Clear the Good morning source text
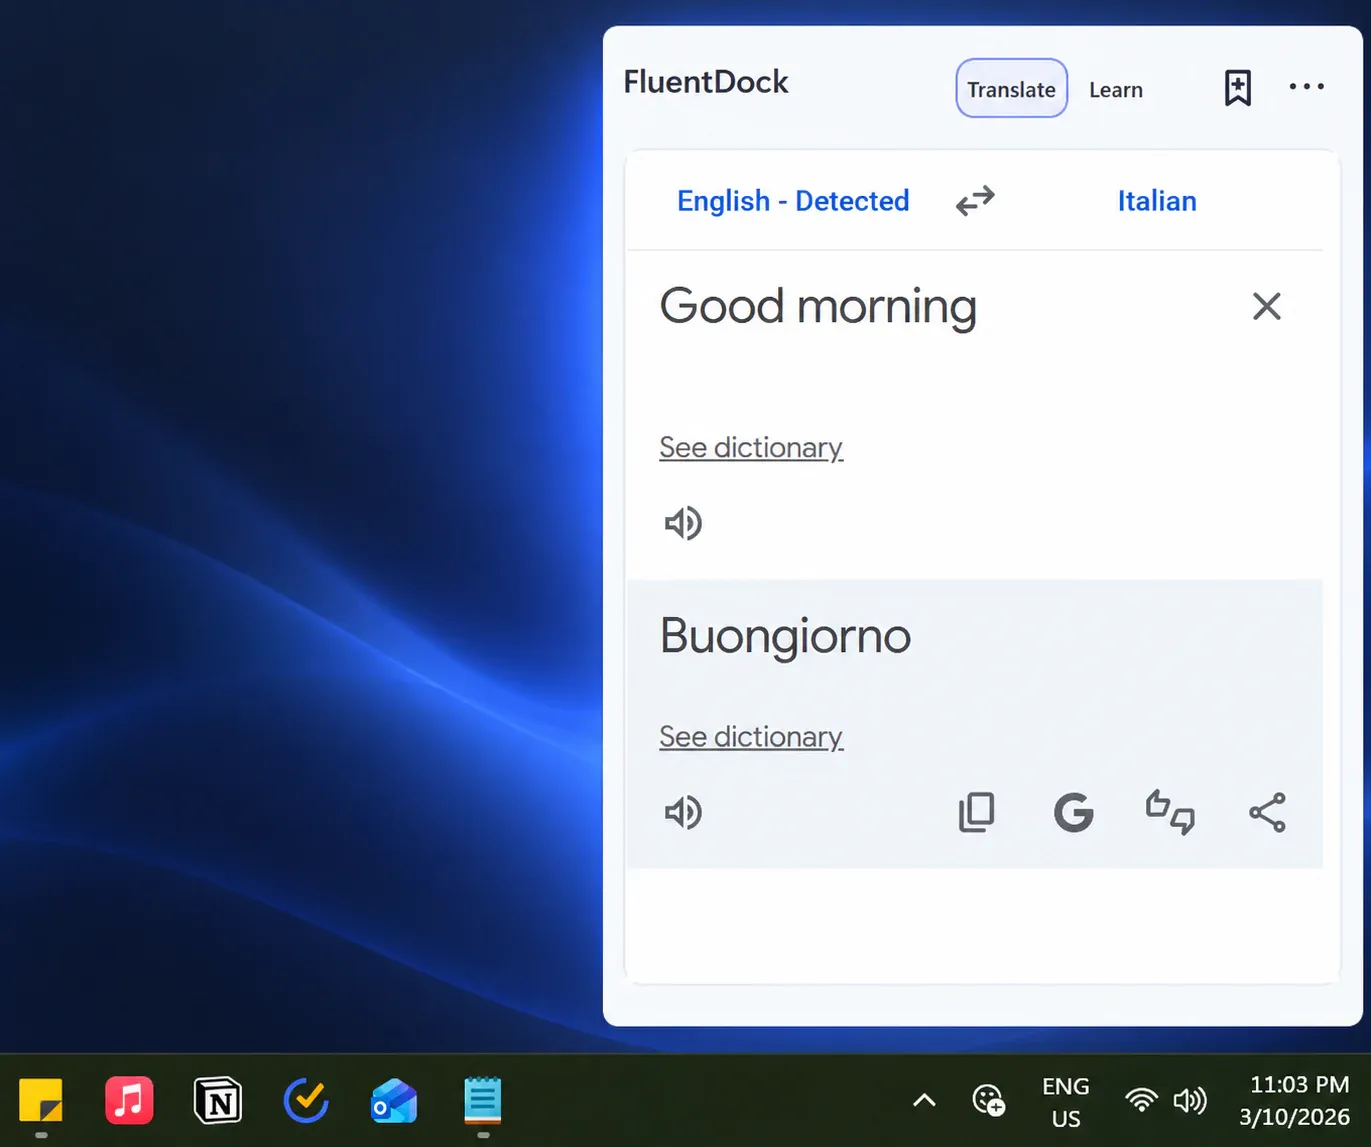Image resolution: width=1371 pixels, height=1147 pixels. 1267,306
